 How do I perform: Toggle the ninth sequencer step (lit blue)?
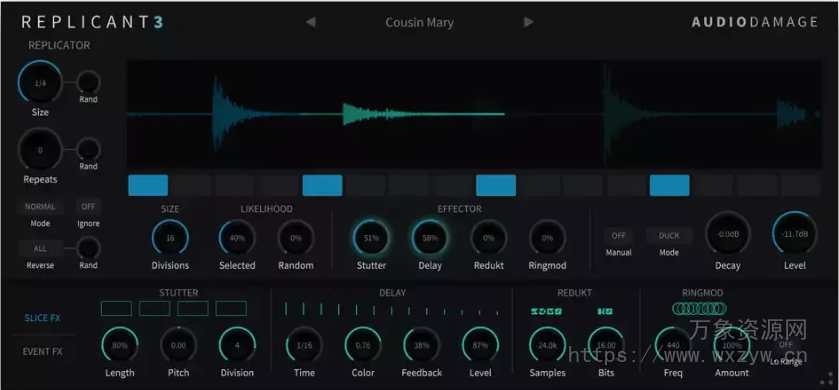click(496, 185)
